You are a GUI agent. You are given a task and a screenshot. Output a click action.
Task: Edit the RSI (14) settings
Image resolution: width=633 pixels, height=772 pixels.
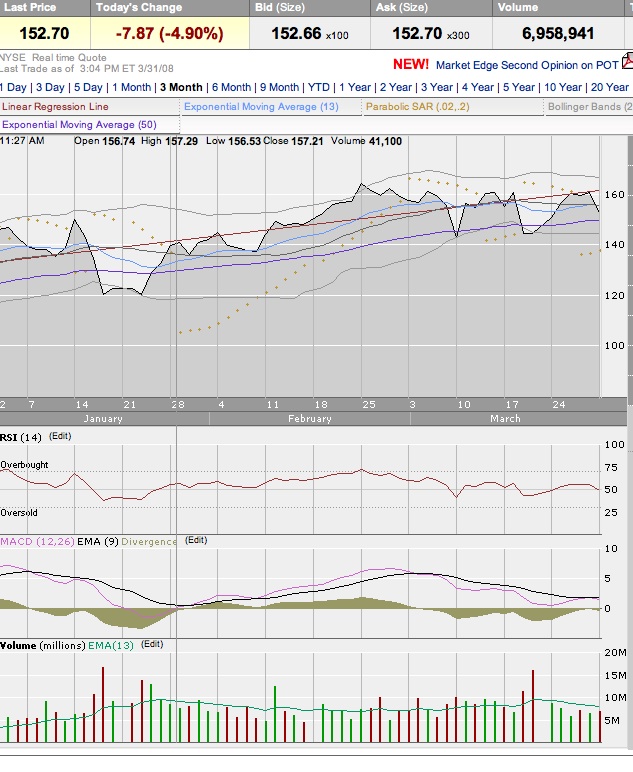click(61, 436)
